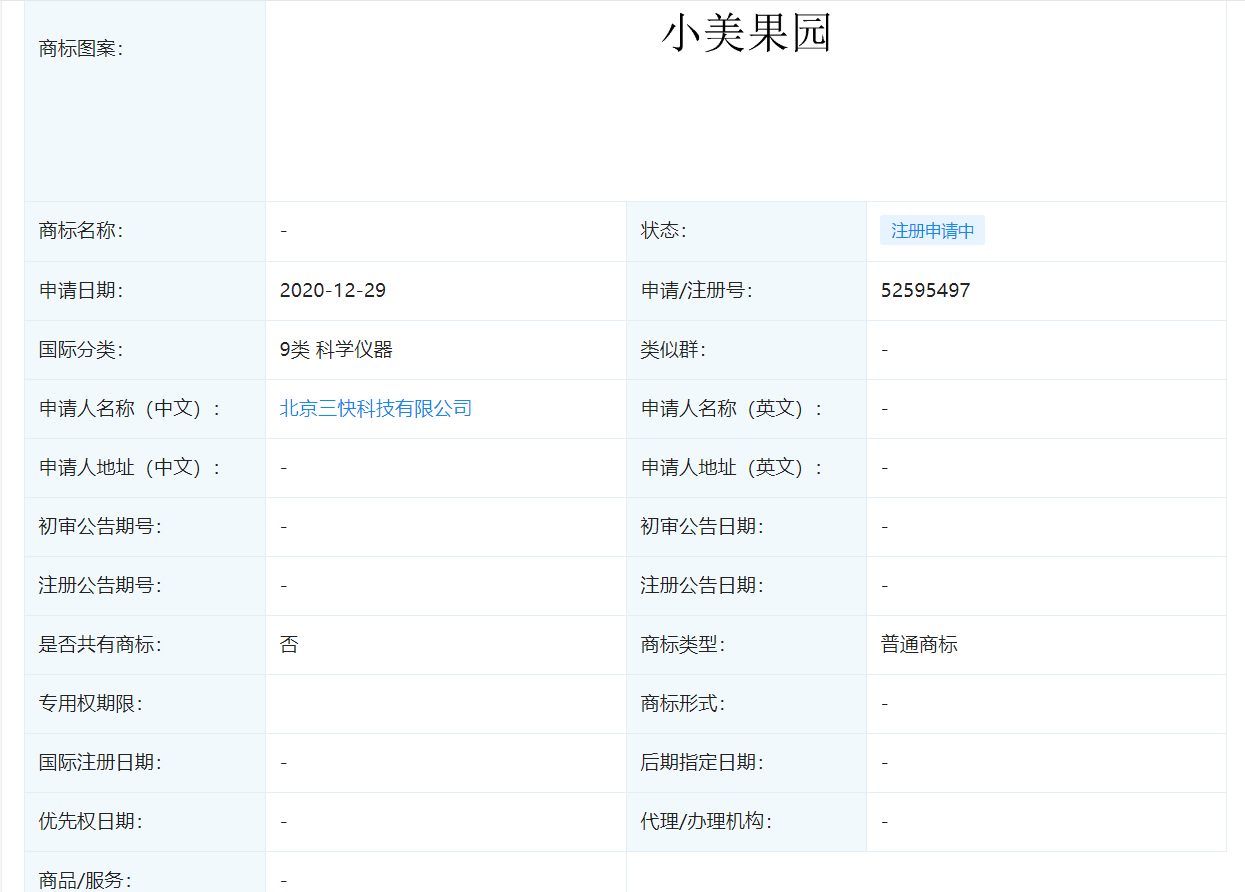Select the application number 52595497
1245x892 pixels.
925,291
